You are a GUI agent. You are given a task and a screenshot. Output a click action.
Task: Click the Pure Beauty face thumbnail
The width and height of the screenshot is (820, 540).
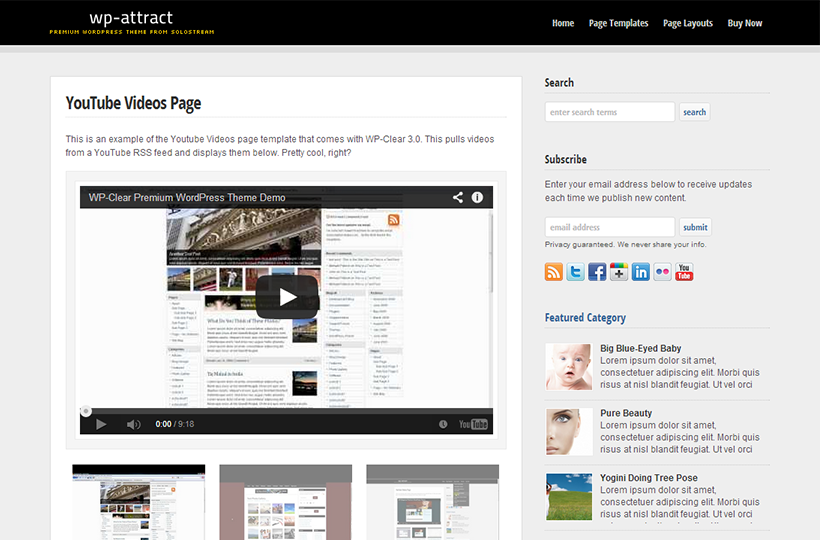[x=569, y=432]
